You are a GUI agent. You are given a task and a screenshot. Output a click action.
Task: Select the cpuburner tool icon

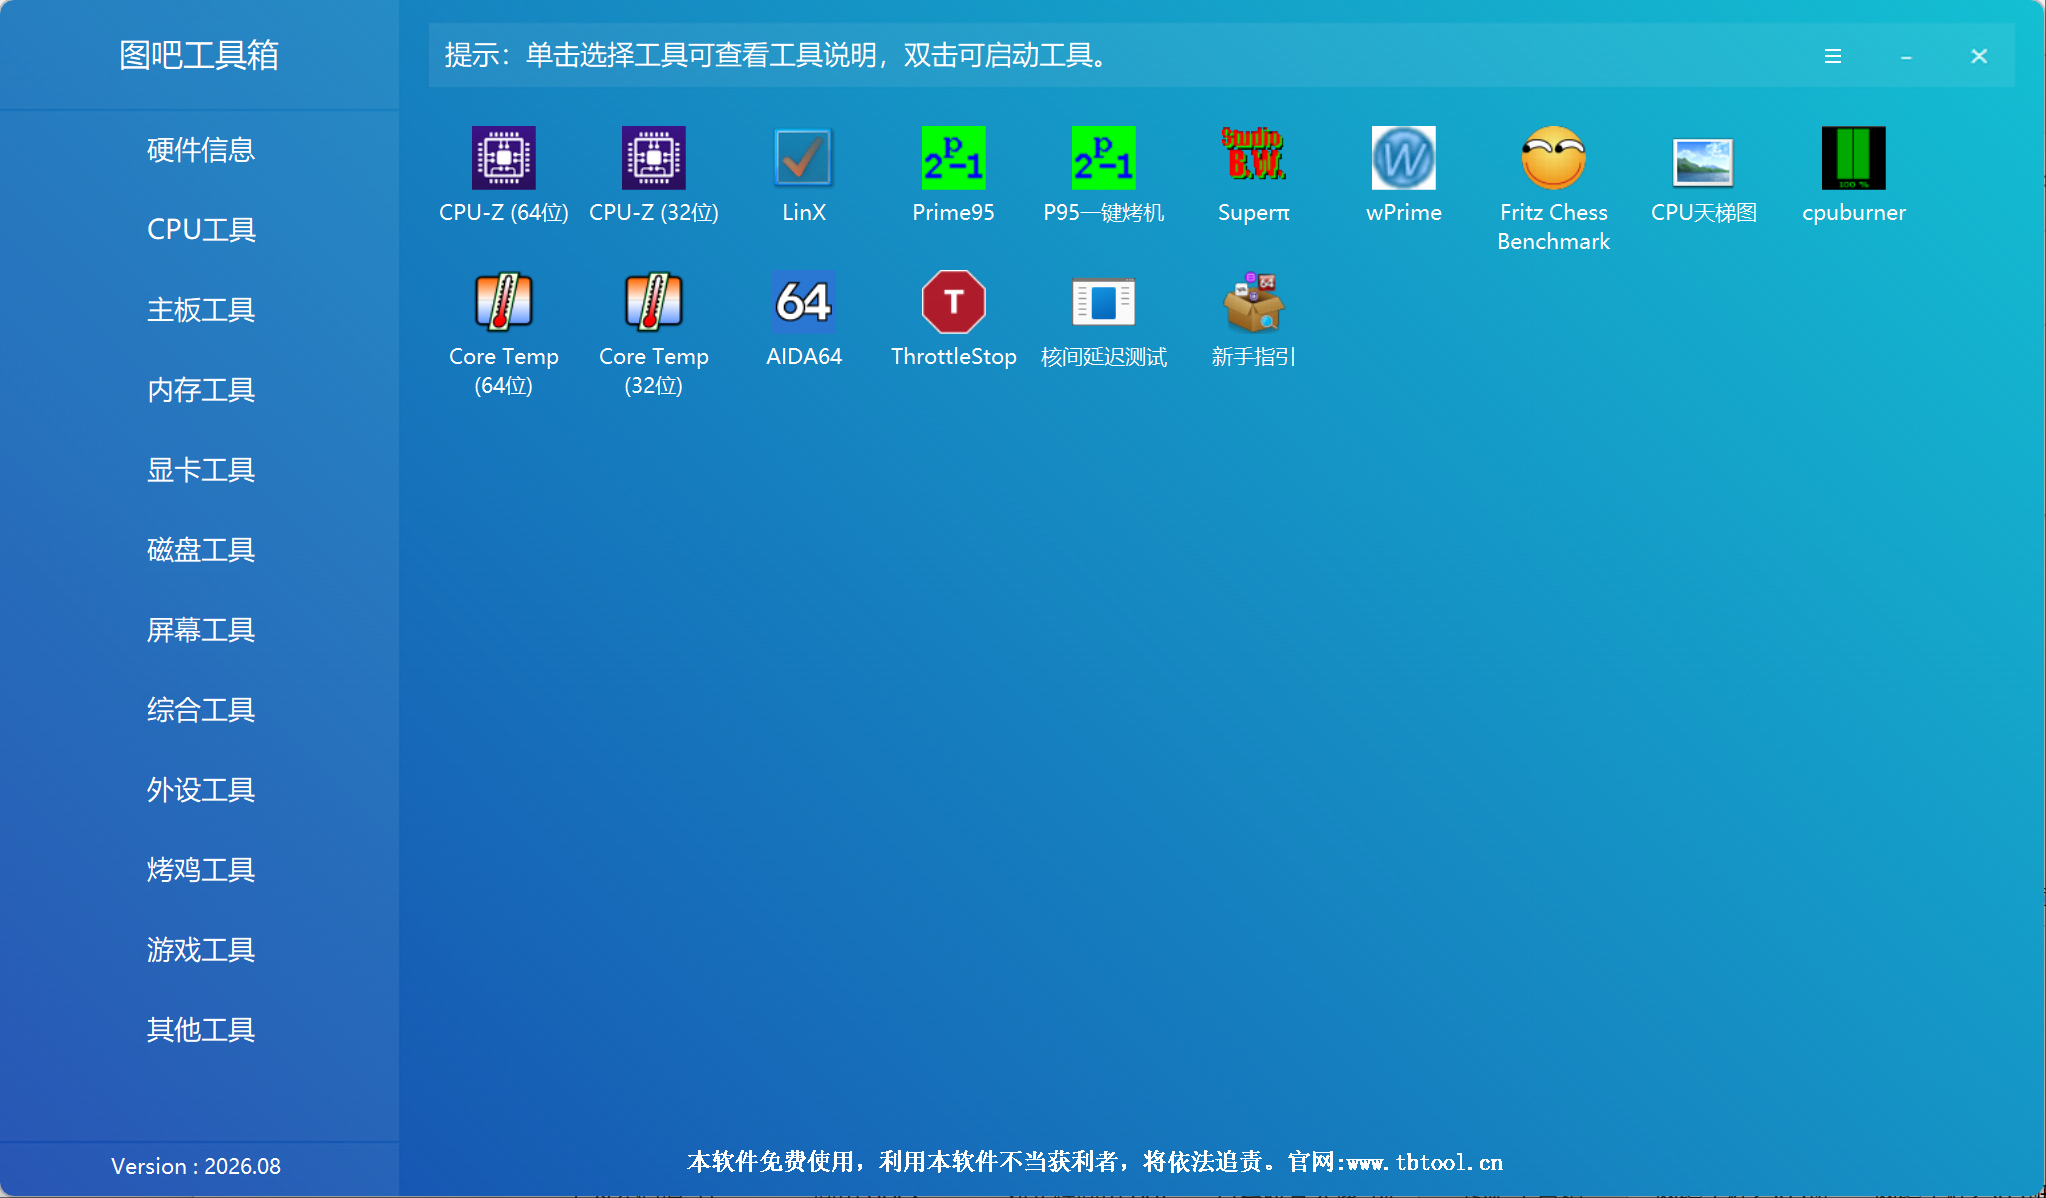pos(1854,158)
